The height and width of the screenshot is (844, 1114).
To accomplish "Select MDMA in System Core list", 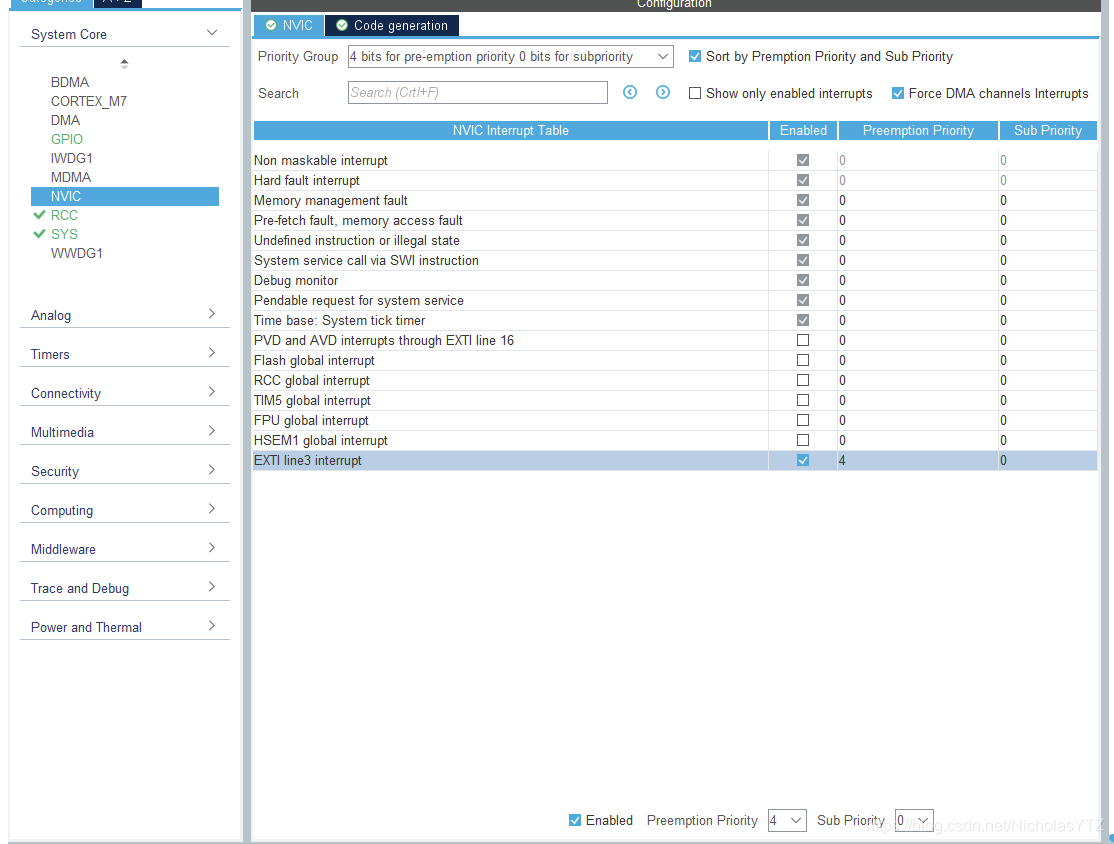I will pos(71,177).
